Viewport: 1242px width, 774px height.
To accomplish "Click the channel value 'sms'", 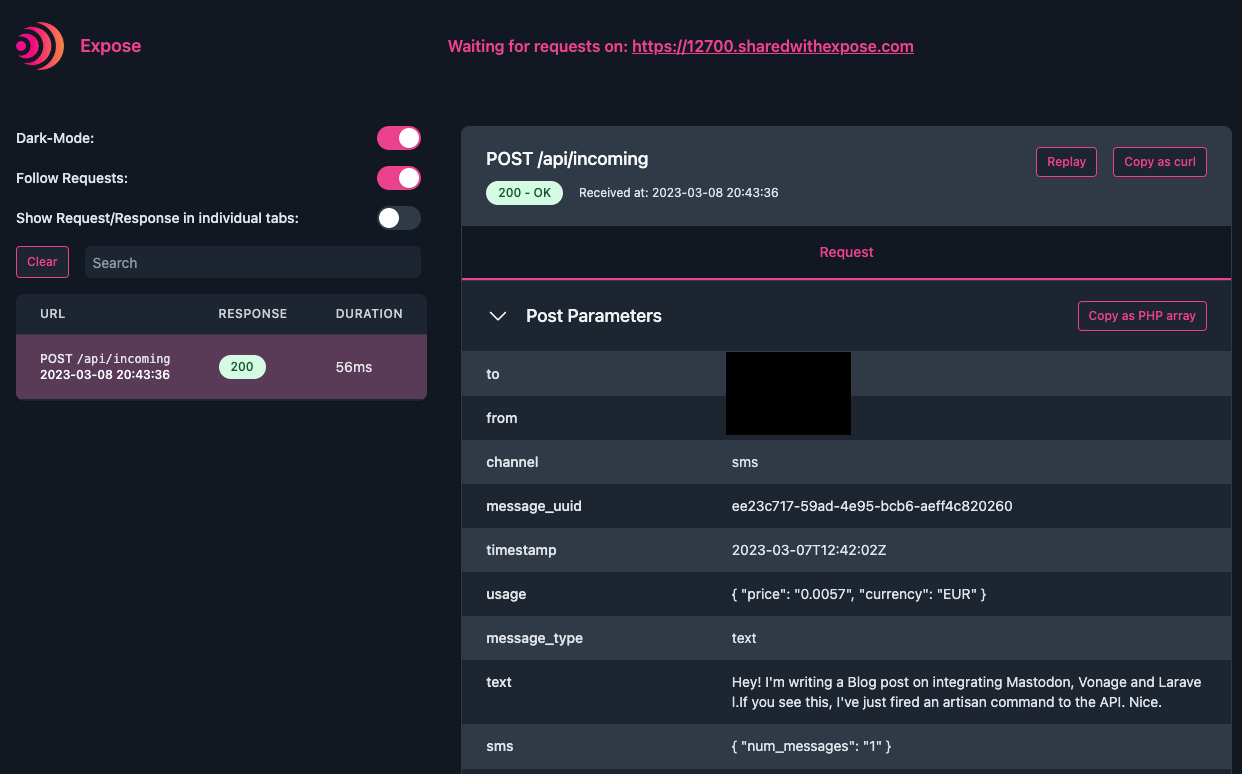I will [x=745, y=462].
